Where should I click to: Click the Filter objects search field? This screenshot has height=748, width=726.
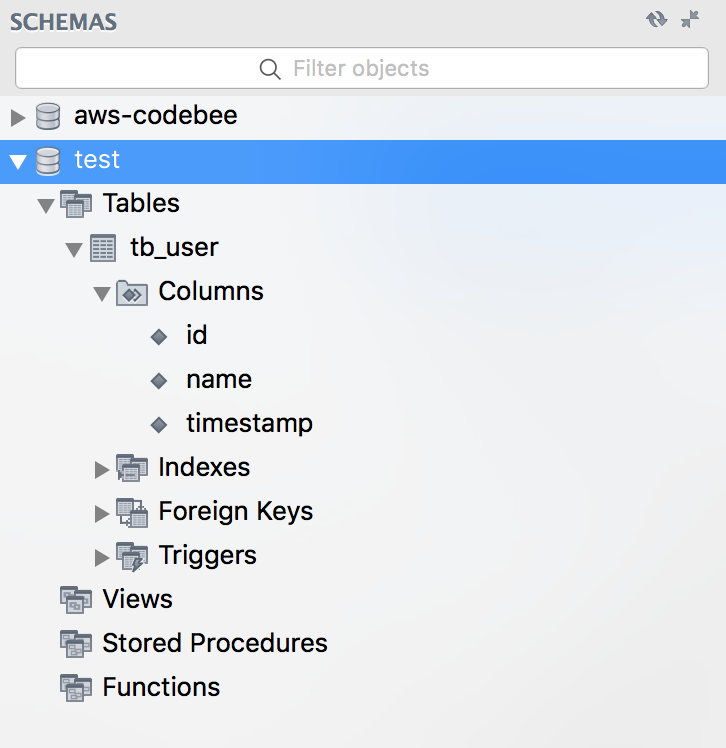[362, 69]
